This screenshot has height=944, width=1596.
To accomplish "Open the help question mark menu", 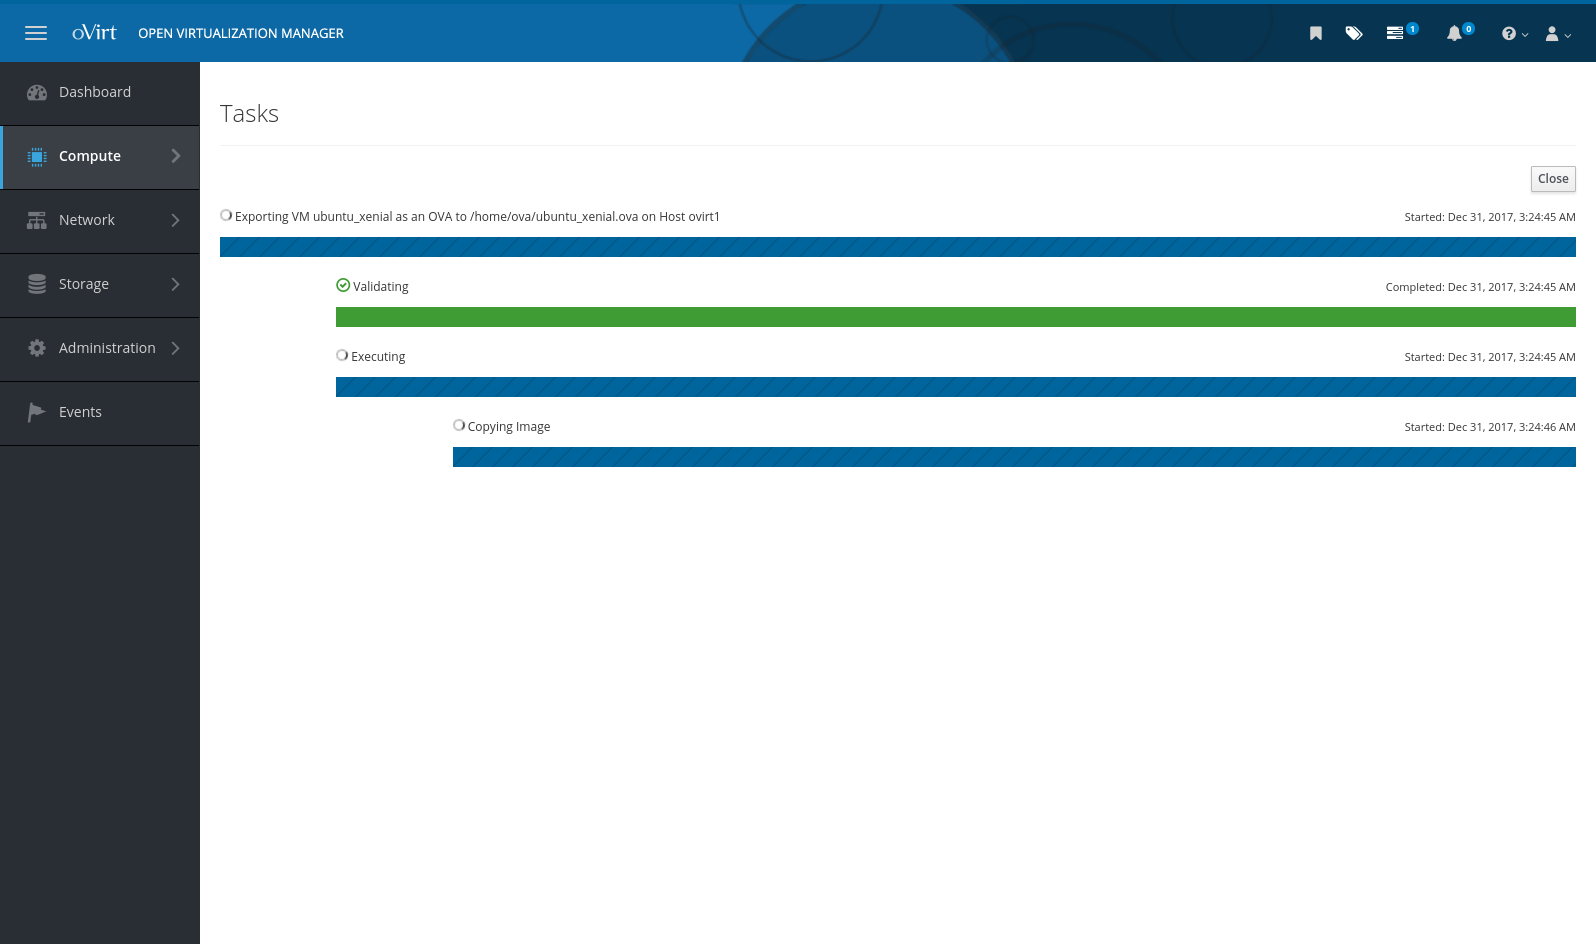I will 1514,33.
